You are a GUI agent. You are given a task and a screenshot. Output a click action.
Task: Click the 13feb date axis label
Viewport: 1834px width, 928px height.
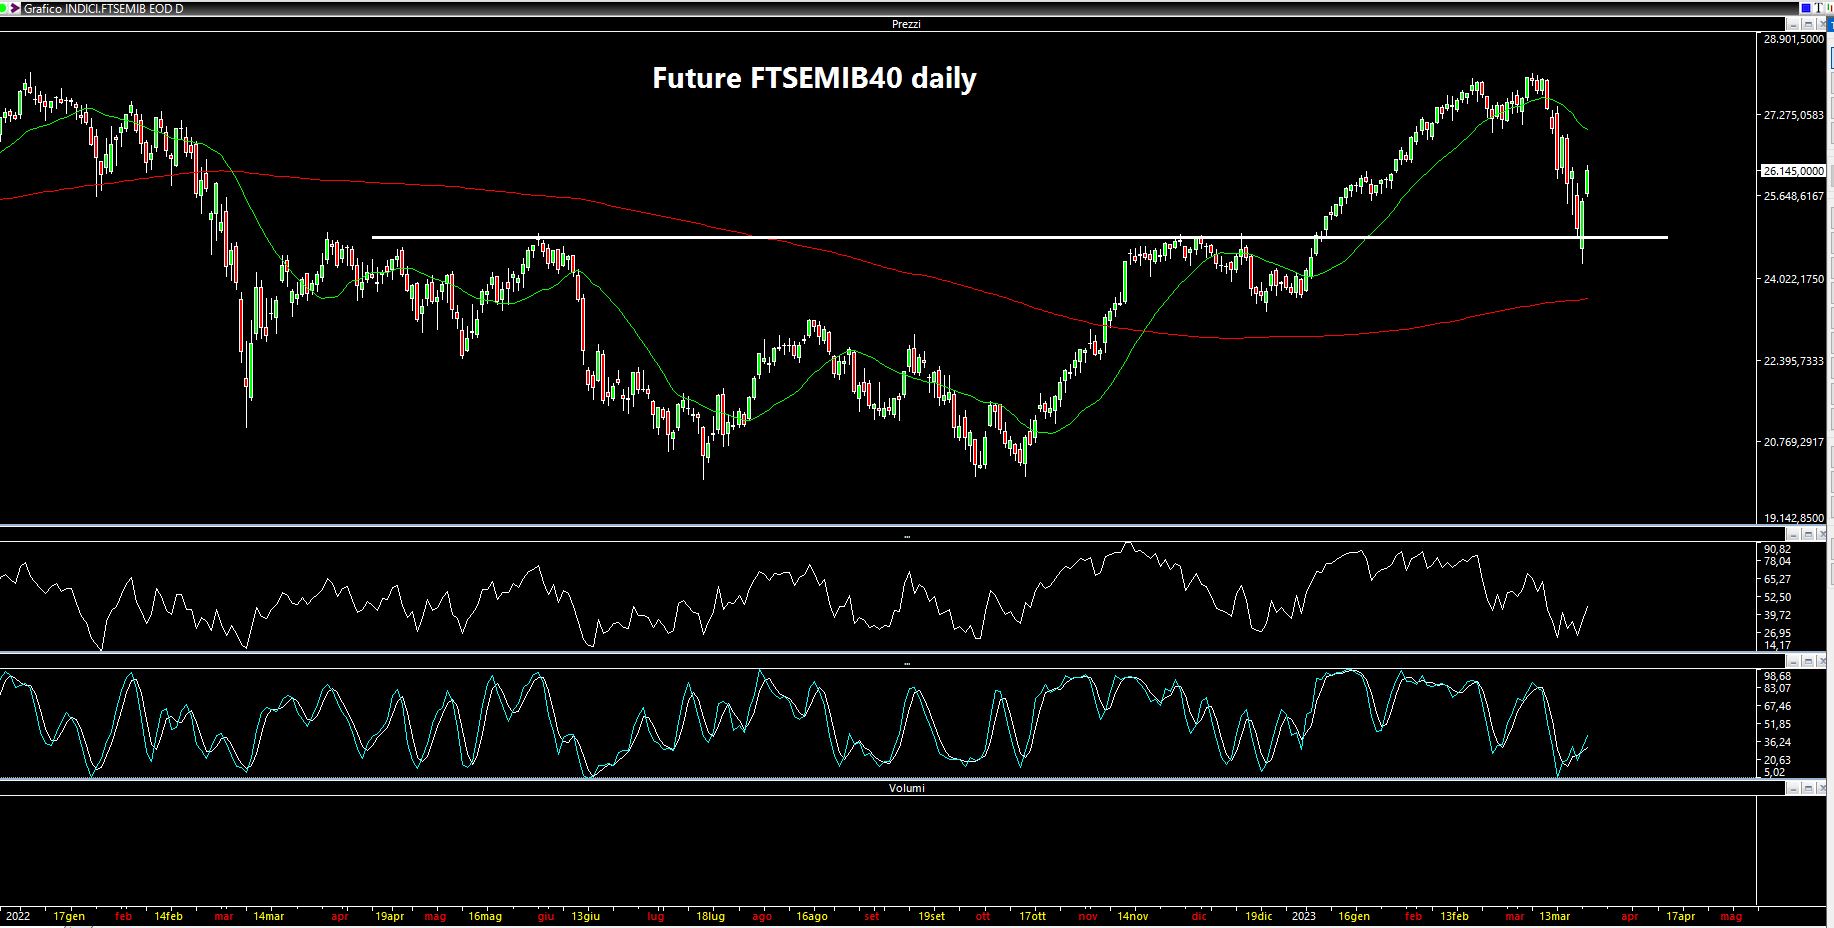coord(1454,916)
